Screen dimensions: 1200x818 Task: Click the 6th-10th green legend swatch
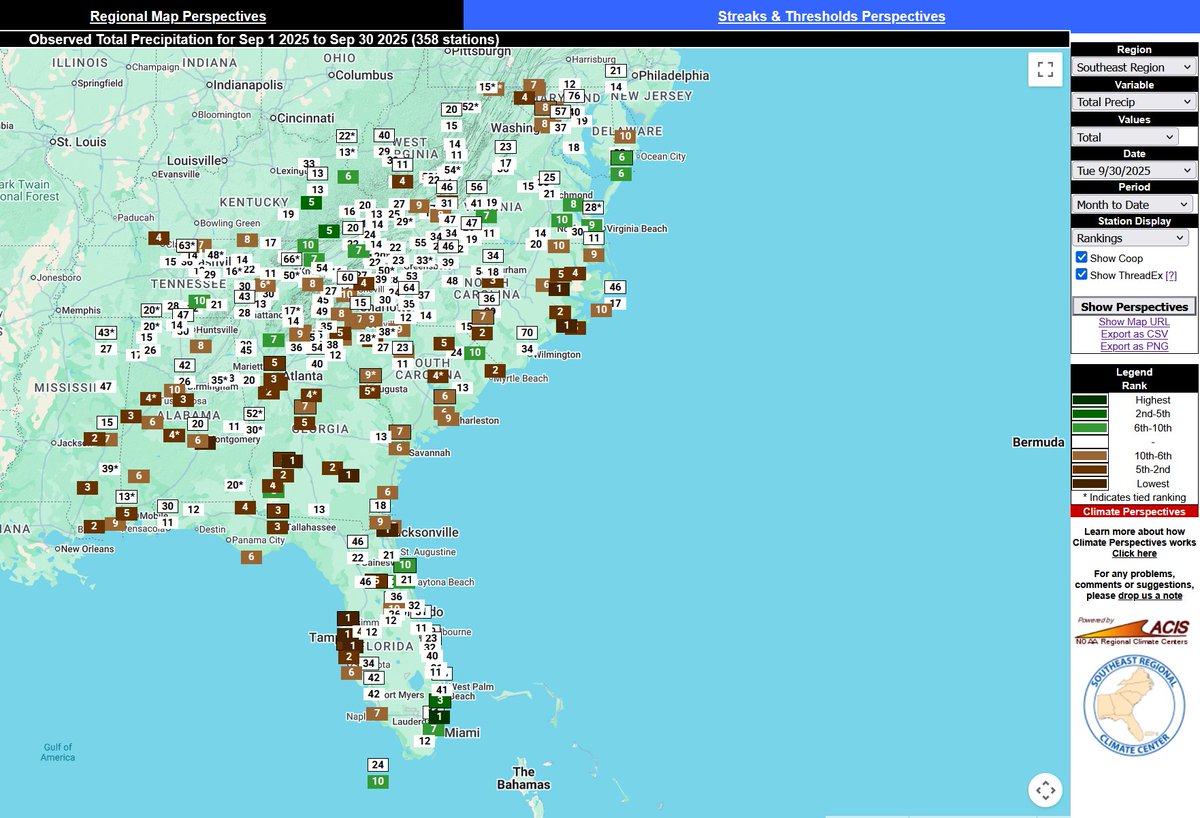[1088, 428]
